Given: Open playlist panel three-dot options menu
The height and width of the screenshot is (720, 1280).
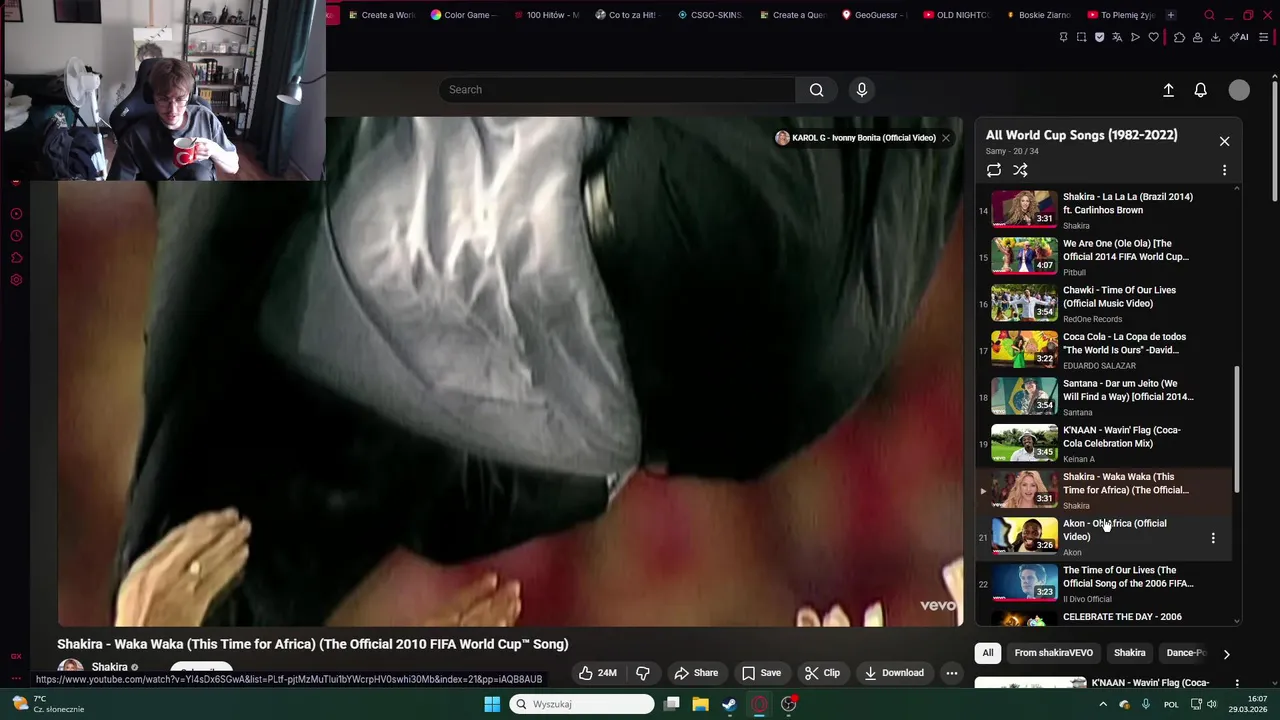Looking at the screenshot, I should pyautogui.click(x=1224, y=170).
